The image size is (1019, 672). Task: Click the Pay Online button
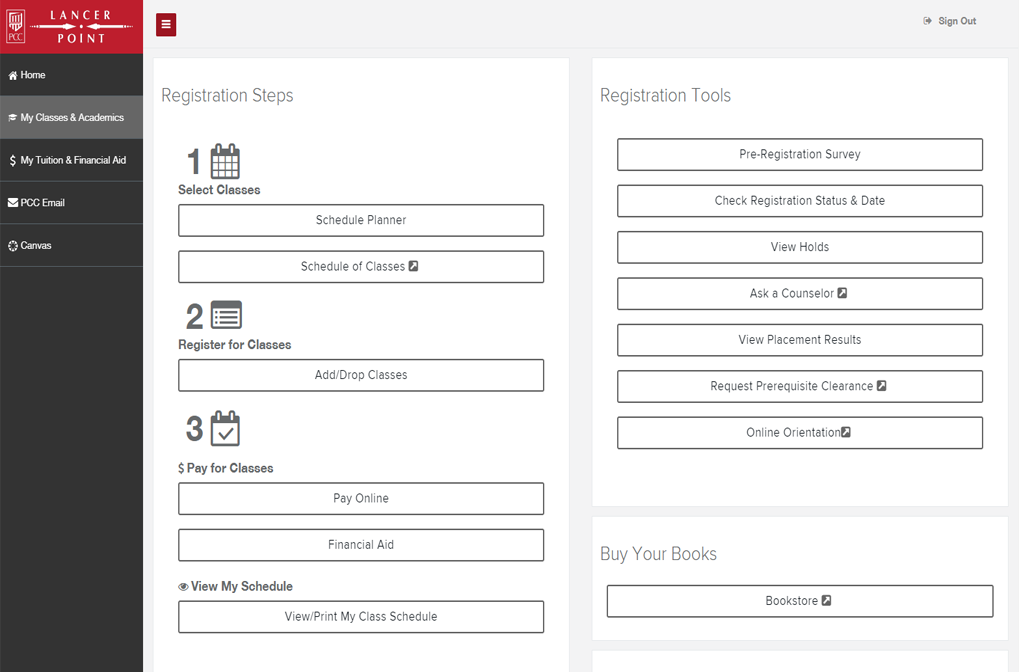(x=361, y=498)
